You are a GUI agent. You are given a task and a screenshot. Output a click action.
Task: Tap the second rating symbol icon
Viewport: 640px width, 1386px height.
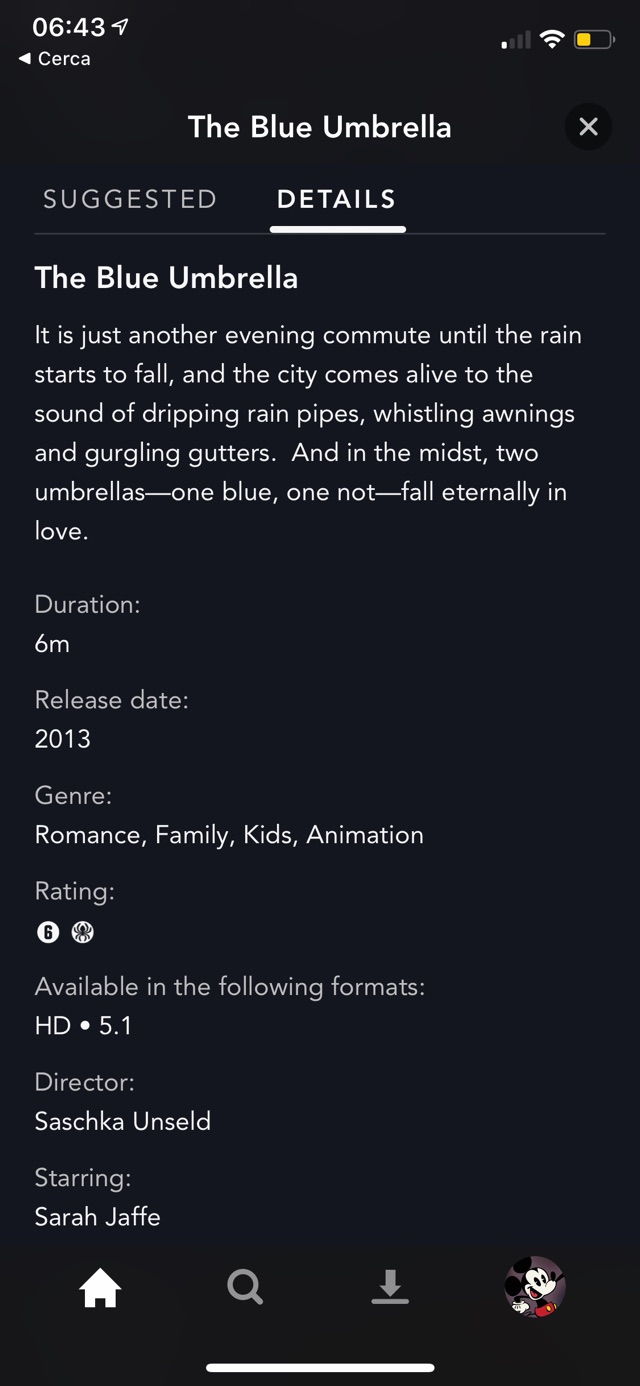click(83, 932)
